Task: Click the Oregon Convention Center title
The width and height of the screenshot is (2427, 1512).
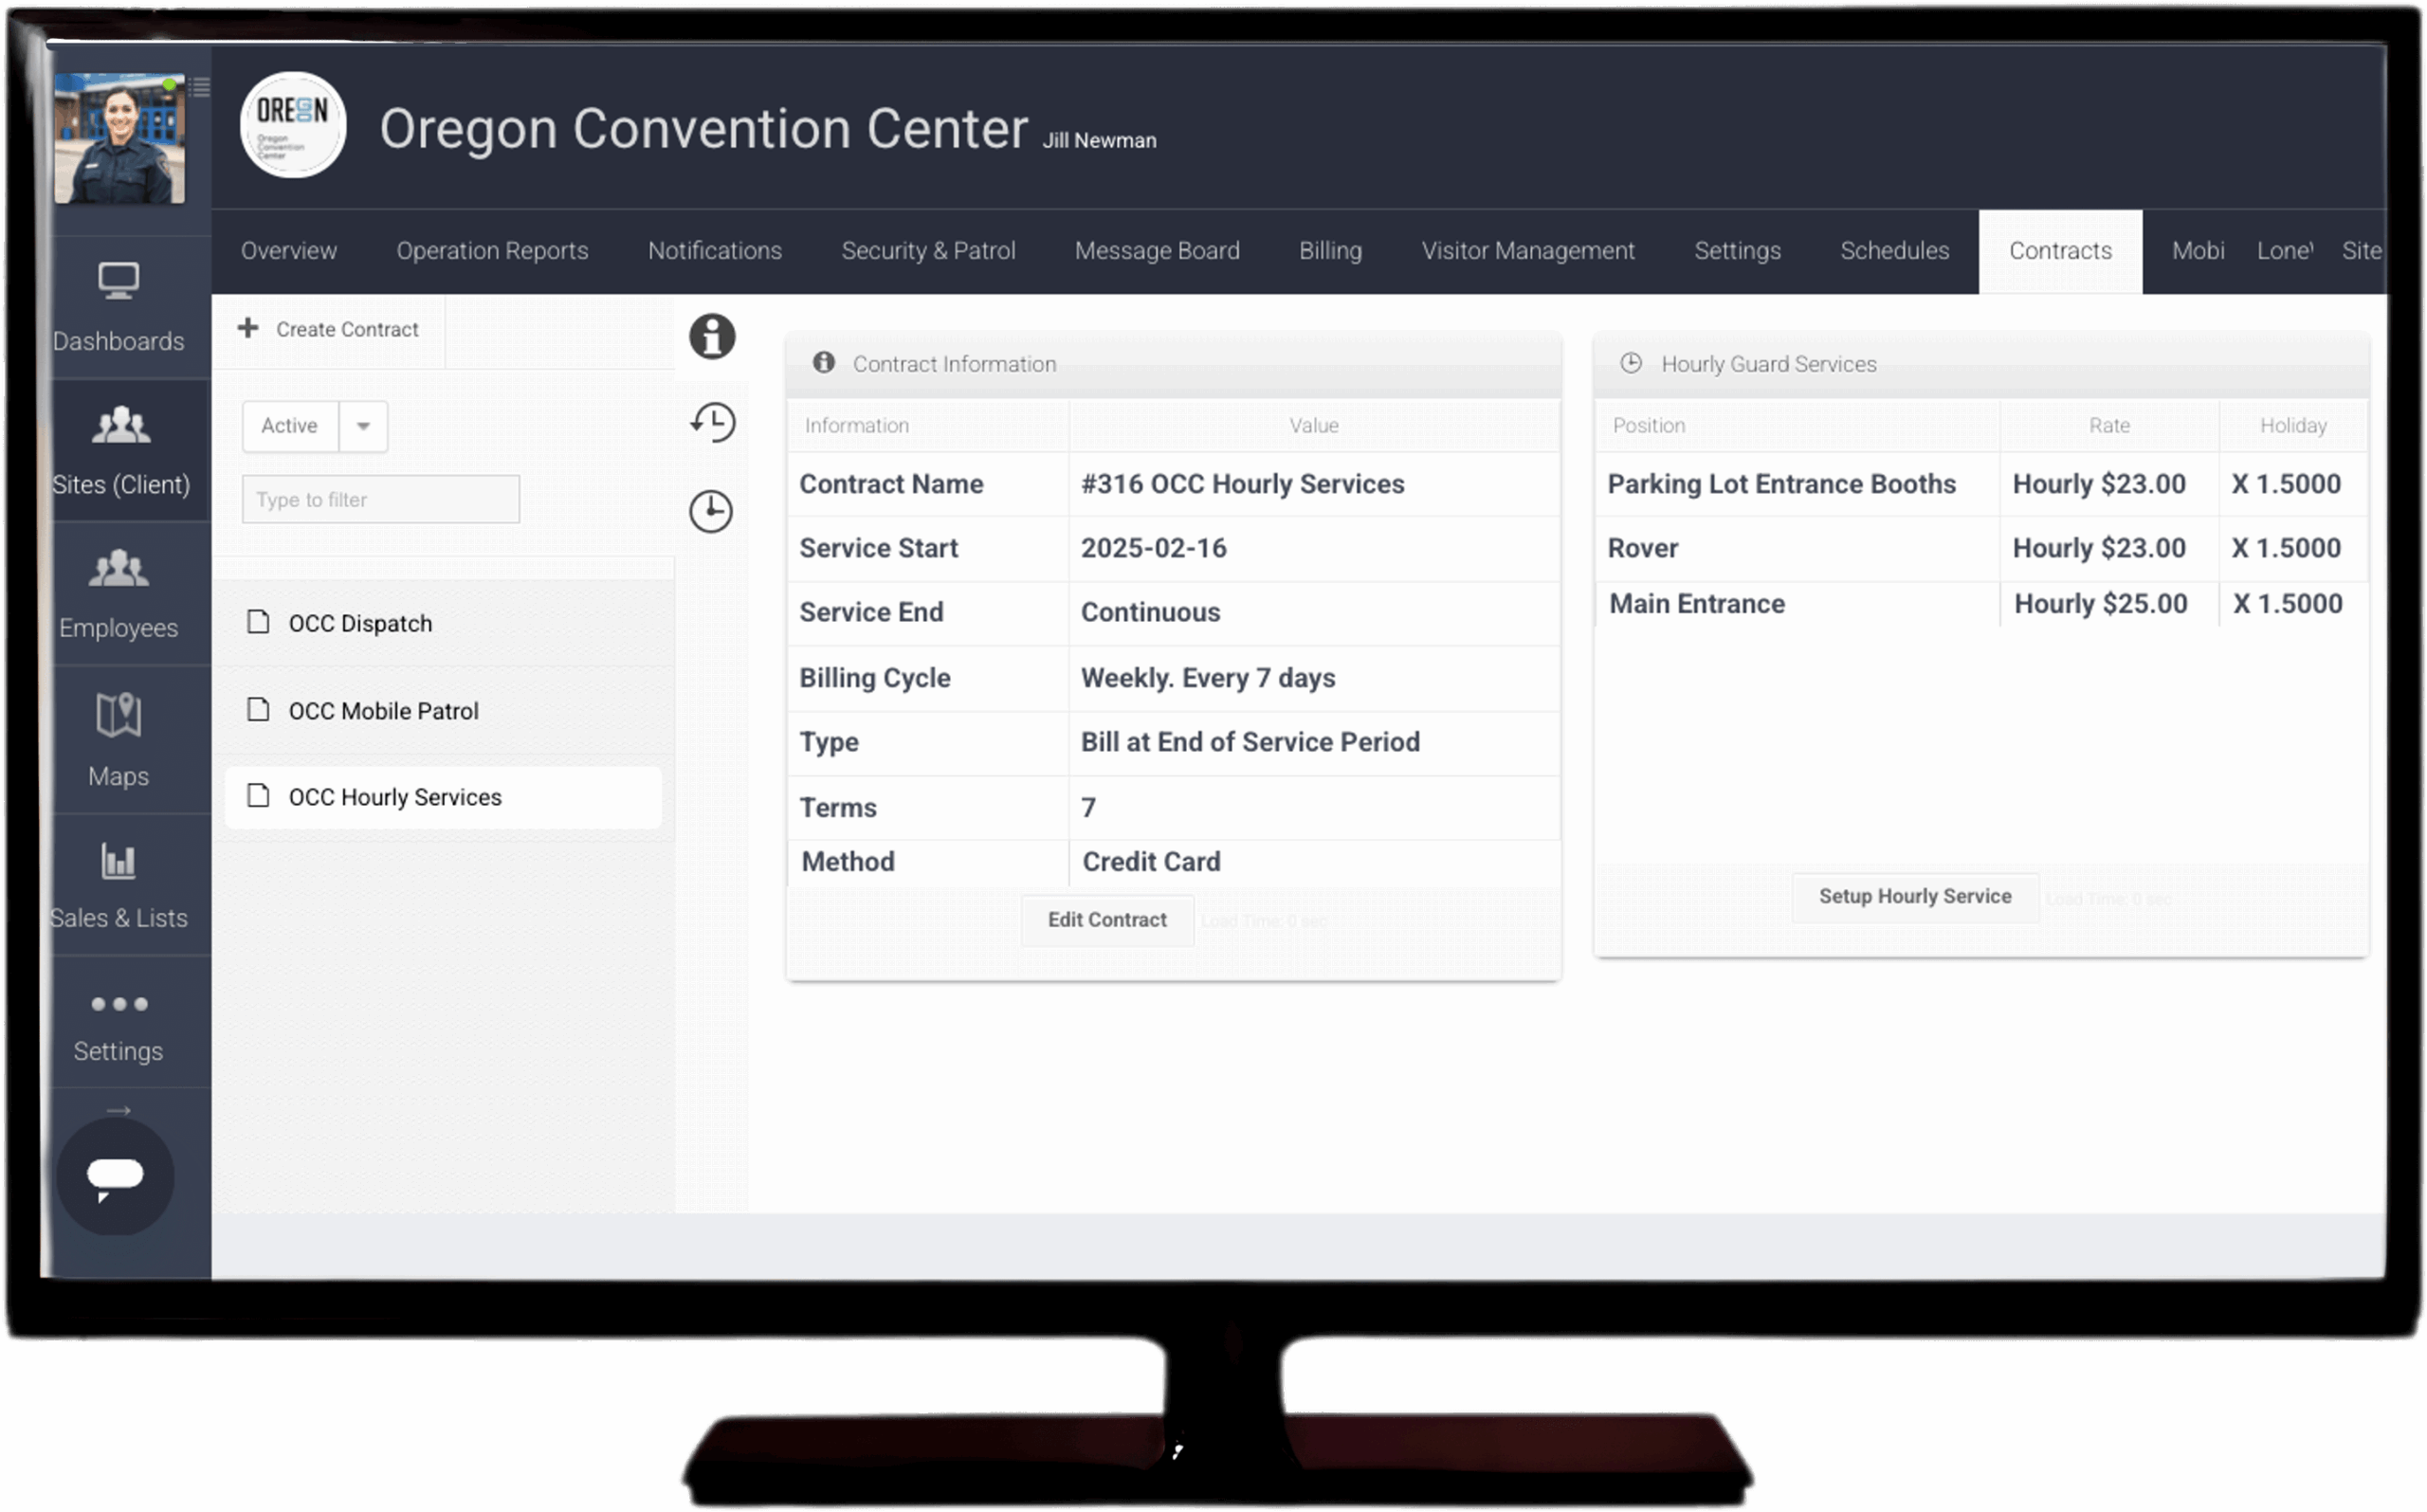Action: (704, 129)
